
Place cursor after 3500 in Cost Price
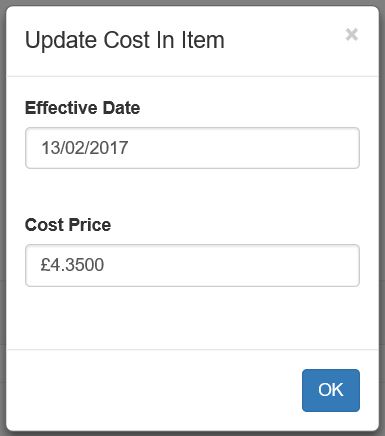[x=105, y=265]
